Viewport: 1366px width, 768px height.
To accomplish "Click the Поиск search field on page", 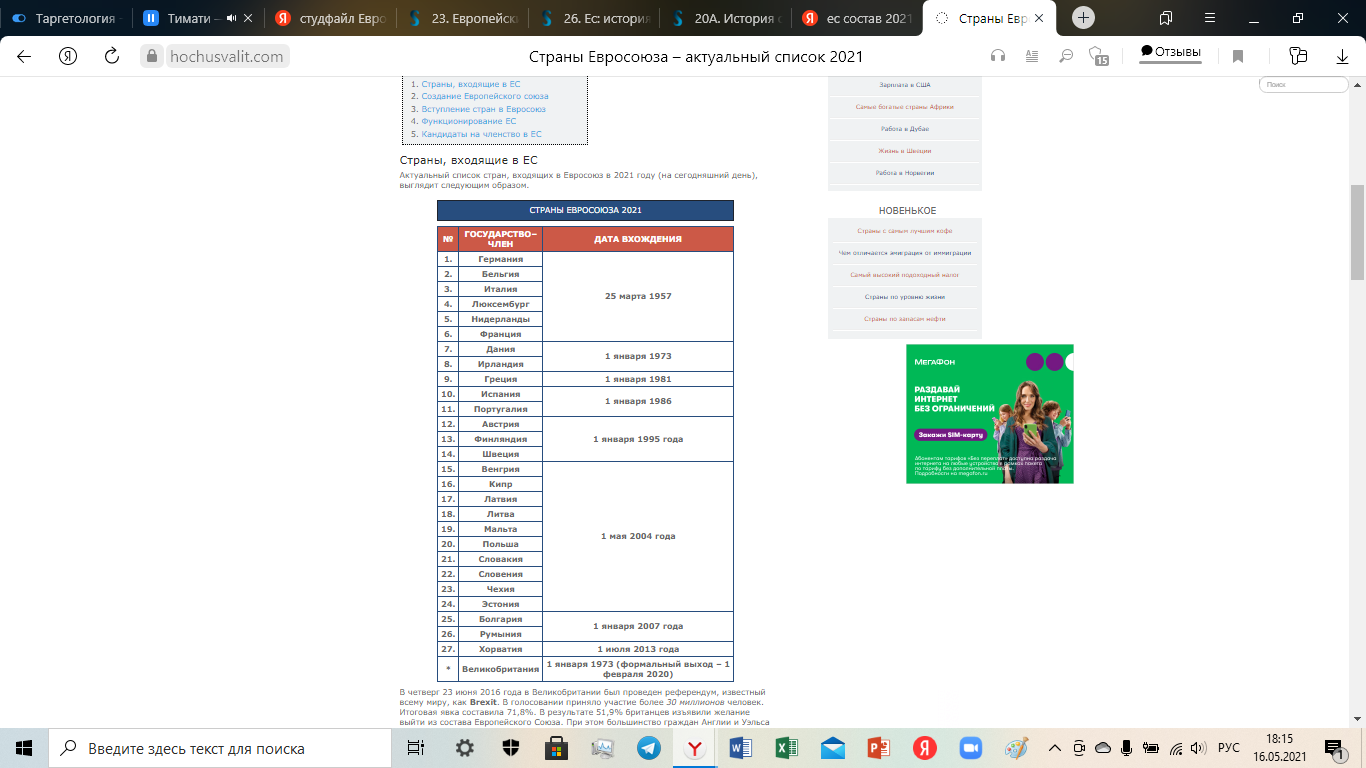I will 1302,85.
